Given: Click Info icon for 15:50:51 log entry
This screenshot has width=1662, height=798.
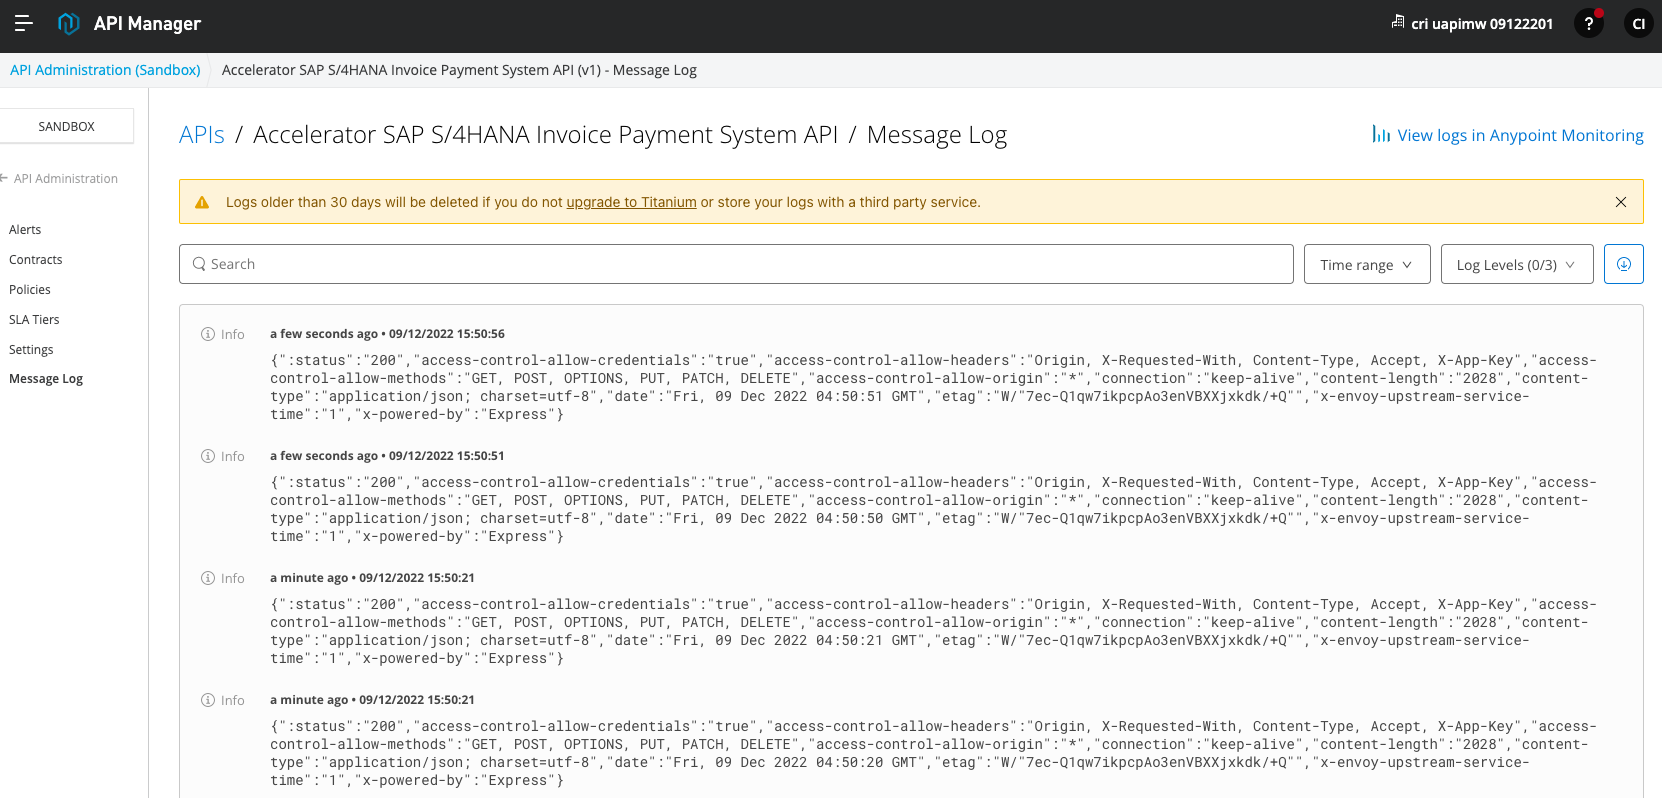Looking at the screenshot, I should pyautogui.click(x=208, y=456).
